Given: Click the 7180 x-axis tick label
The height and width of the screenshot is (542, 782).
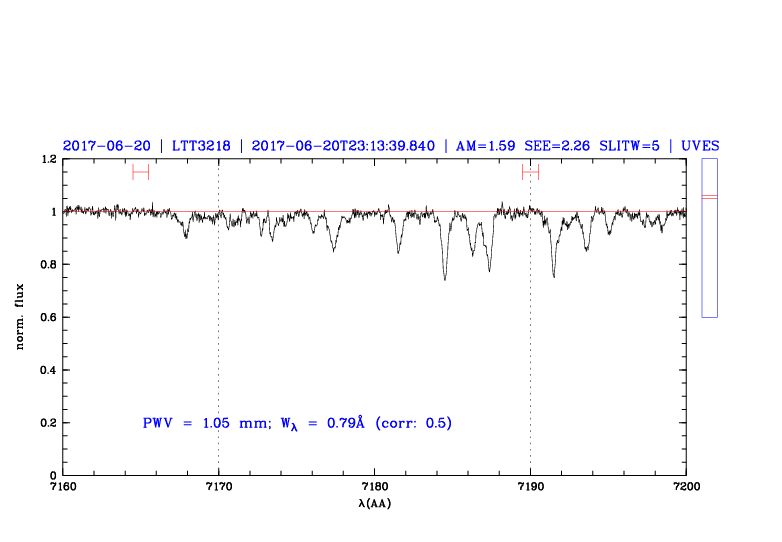Looking at the screenshot, I should (x=374, y=487).
